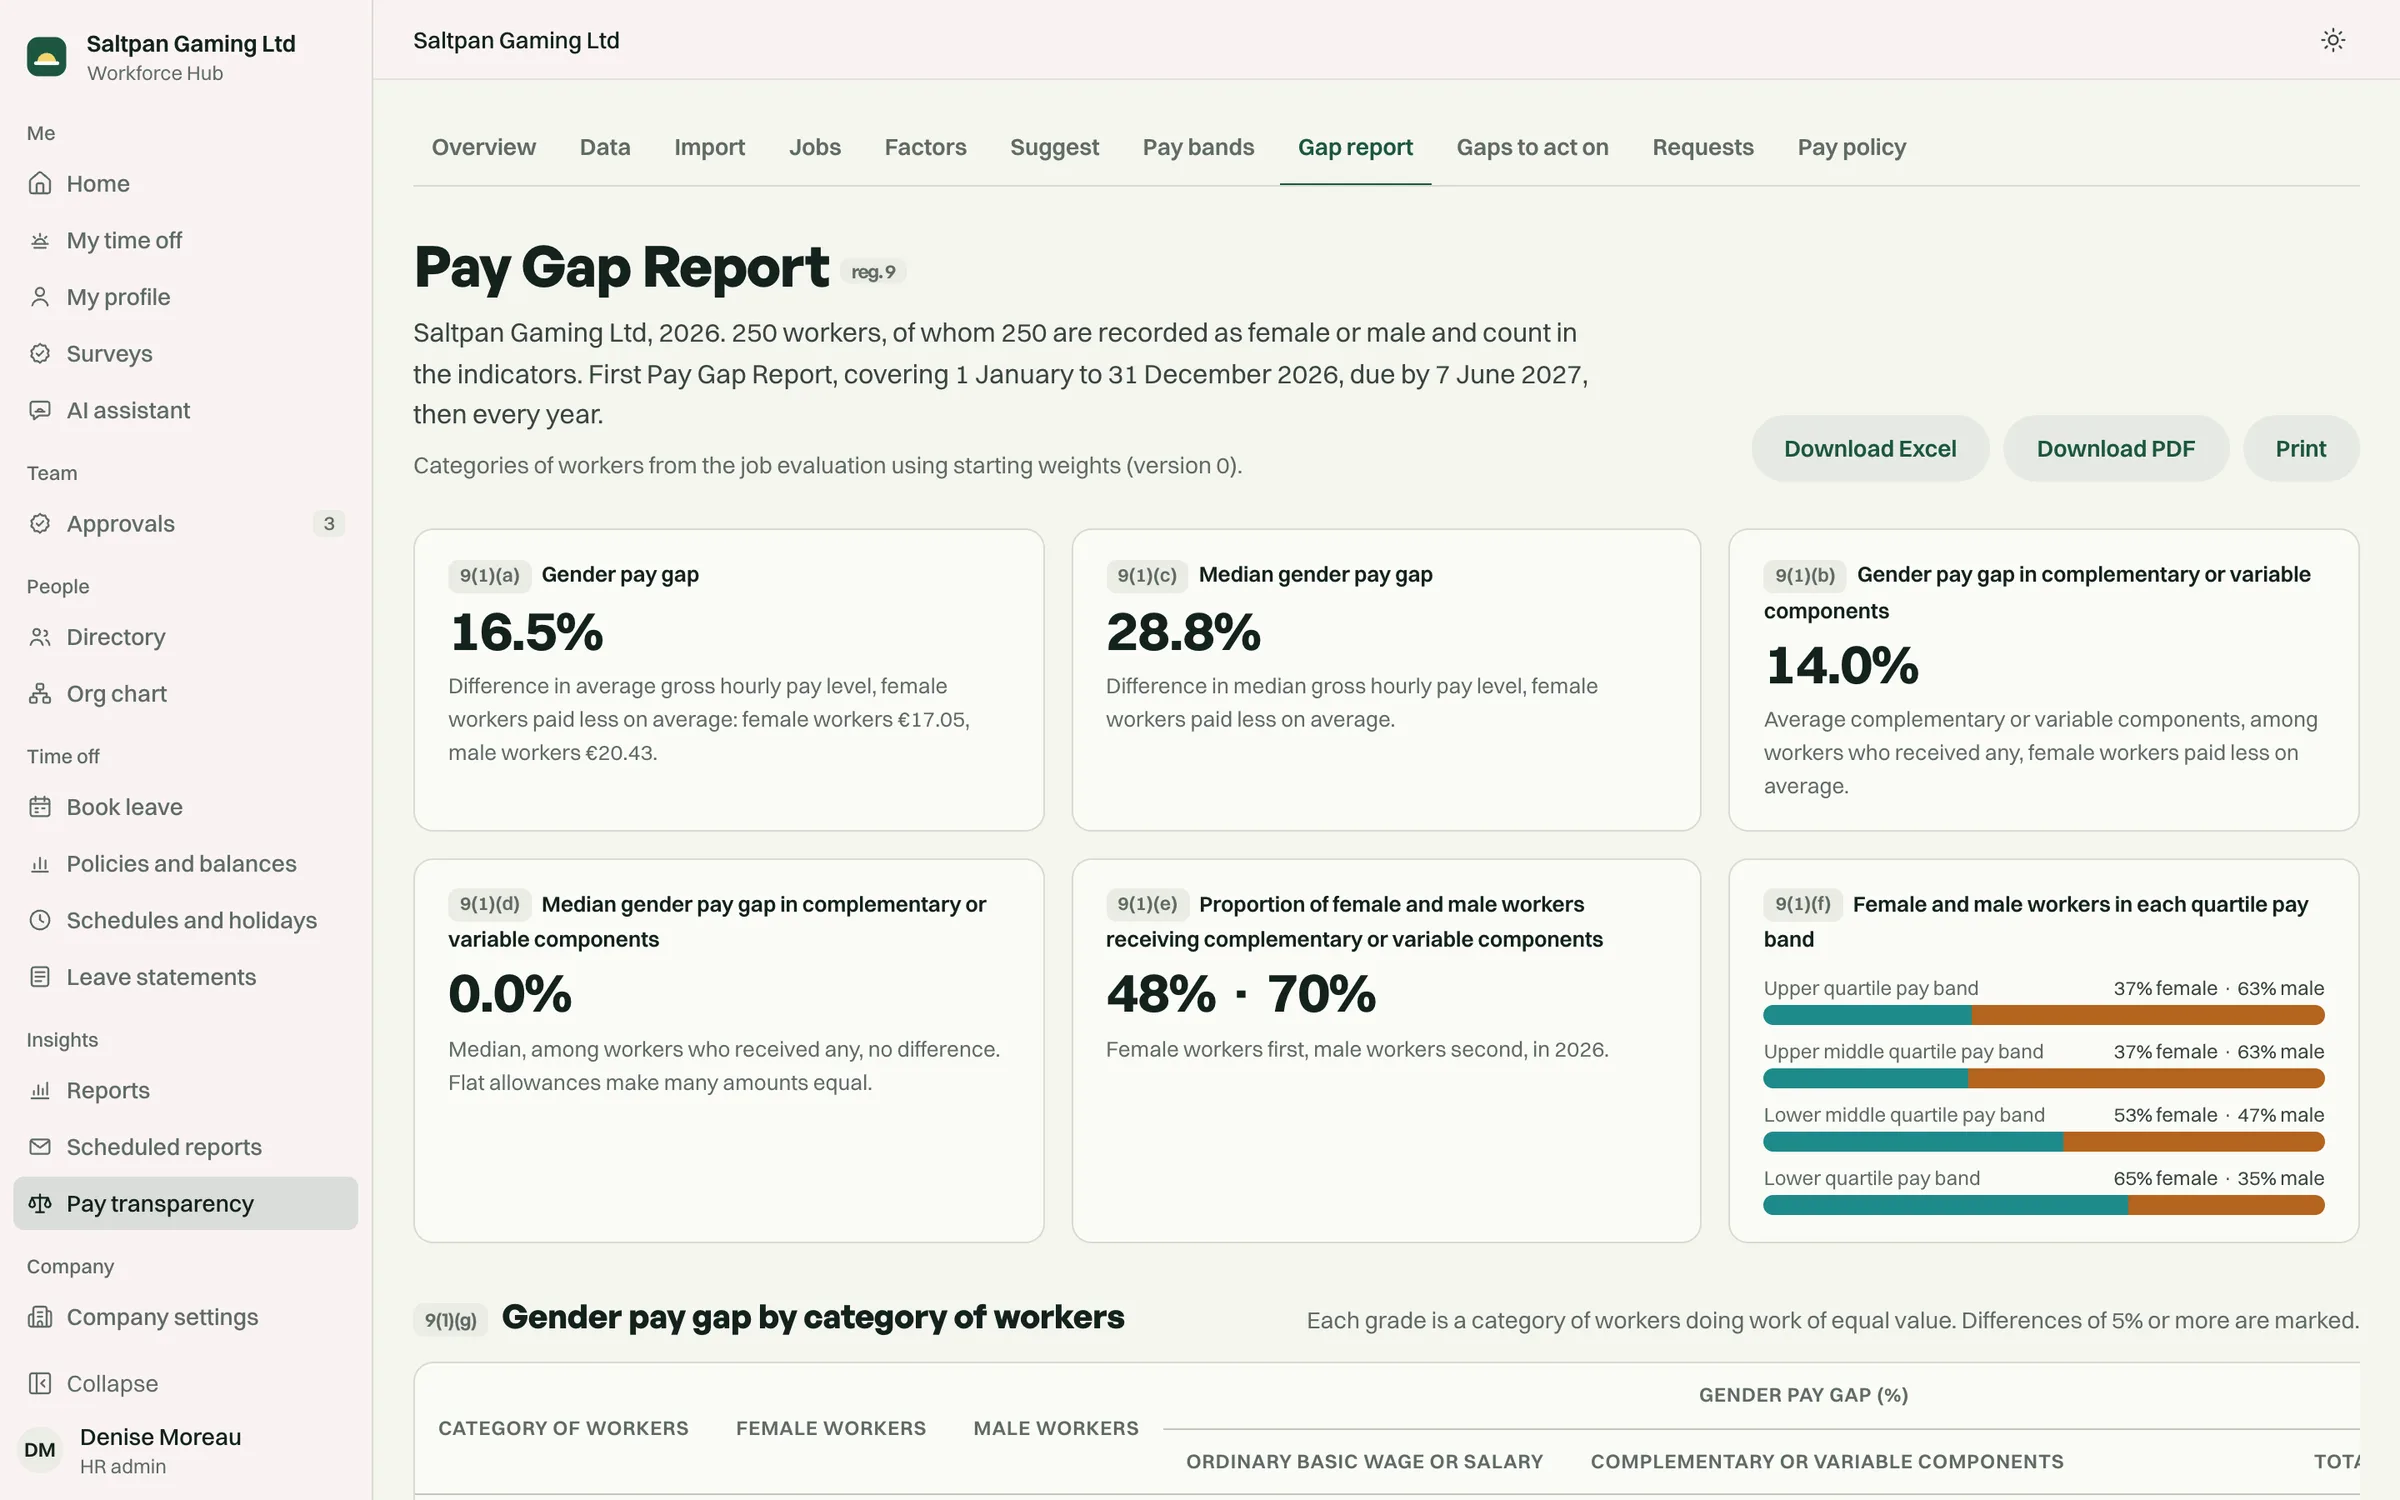Viewport: 2400px width, 1500px height.
Task: Switch to the Overview tab
Action: pos(484,147)
